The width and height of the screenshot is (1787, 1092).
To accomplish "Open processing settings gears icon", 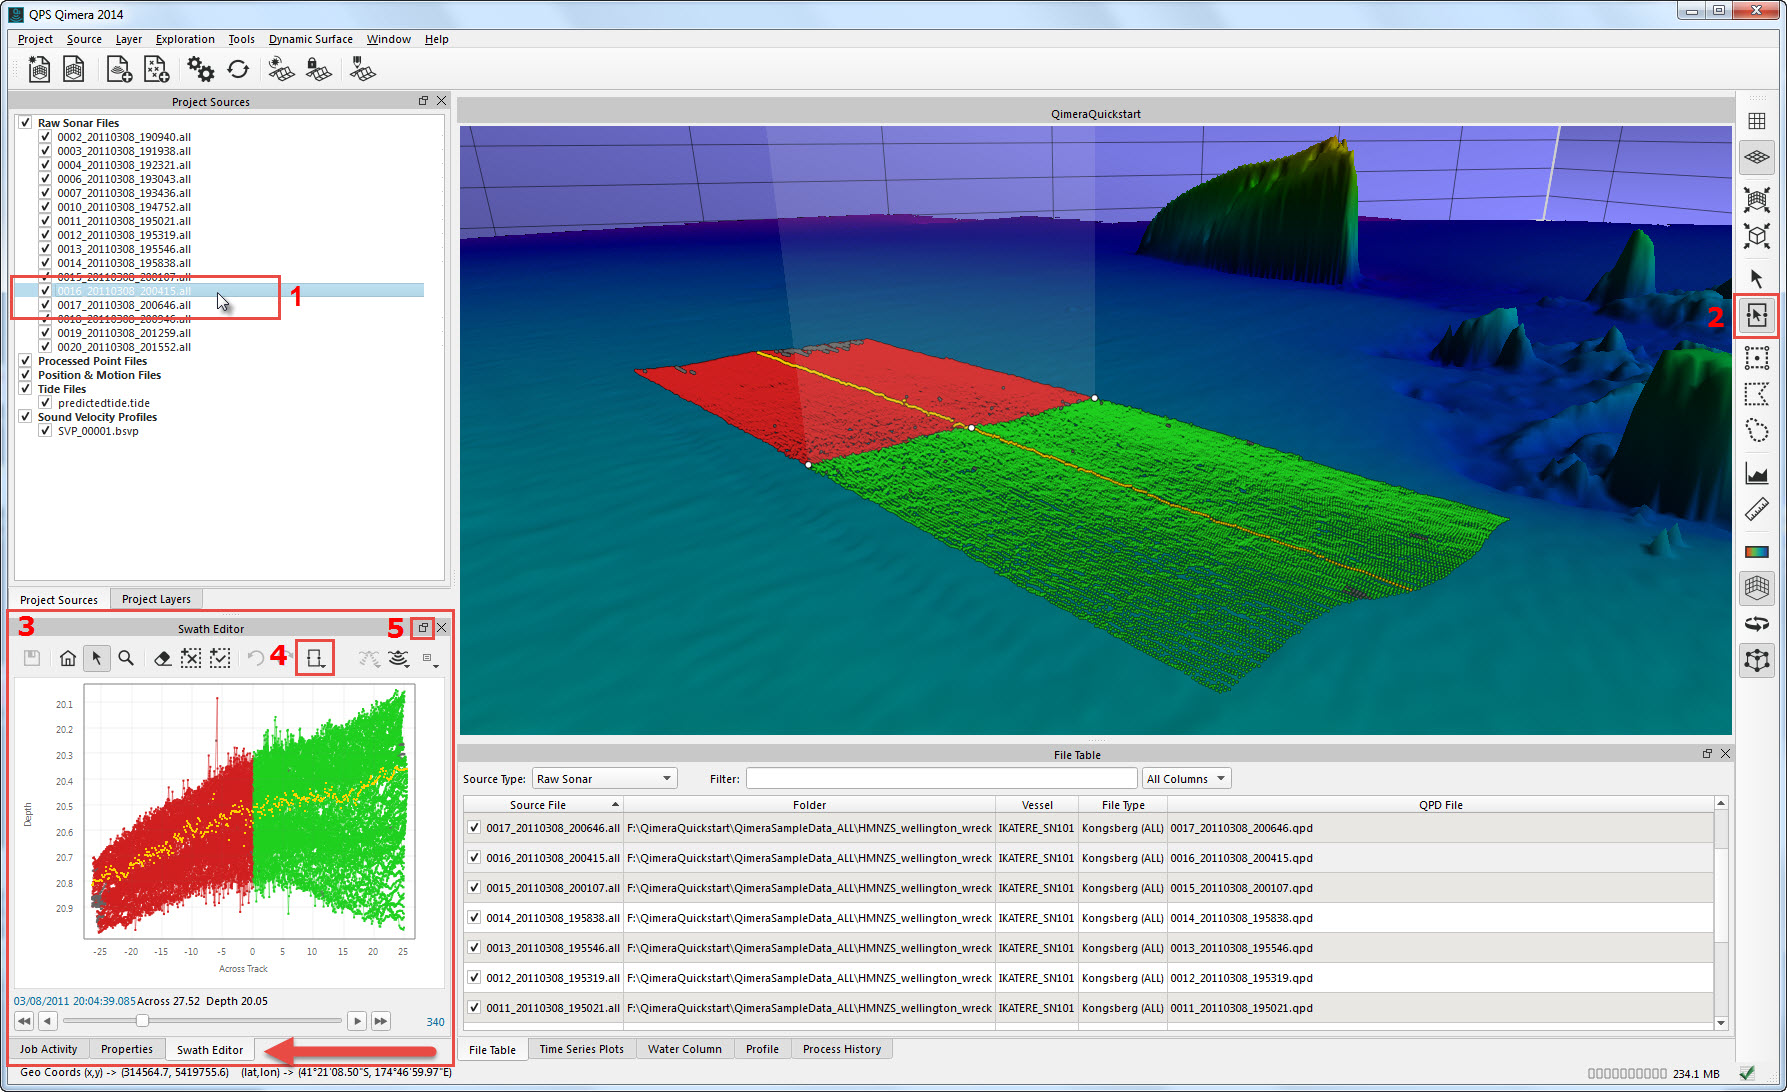I will coord(200,69).
